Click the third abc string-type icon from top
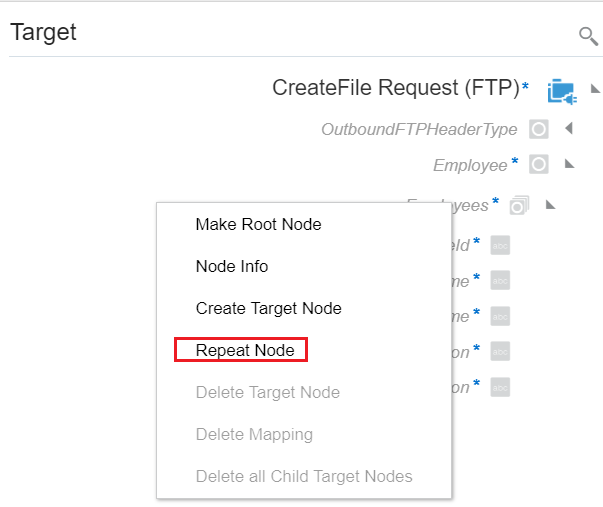 pyautogui.click(x=501, y=316)
